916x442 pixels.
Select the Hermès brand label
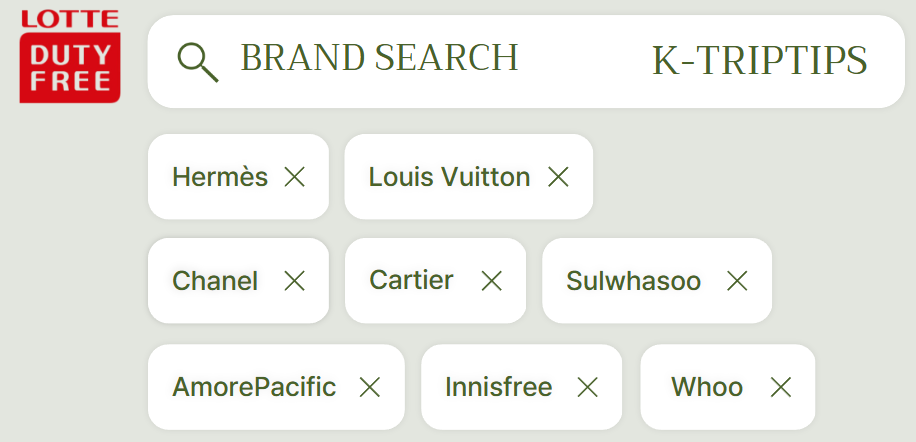tap(220, 177)
